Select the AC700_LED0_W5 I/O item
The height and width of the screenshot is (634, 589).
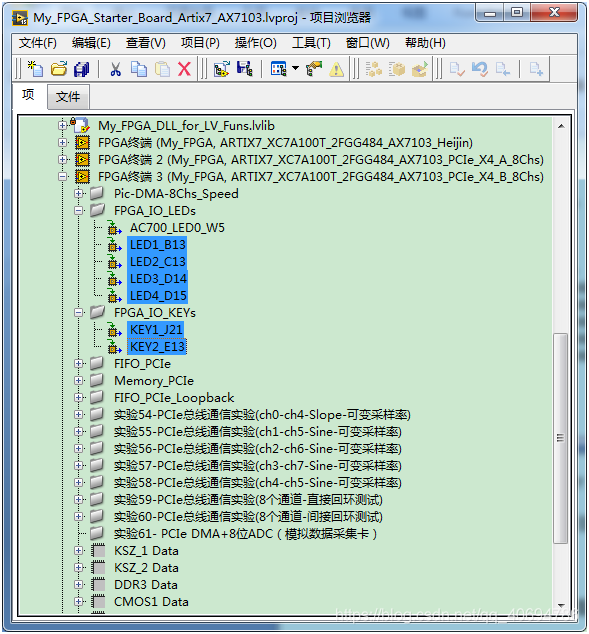pyautogui.click(x=177, y=228)
